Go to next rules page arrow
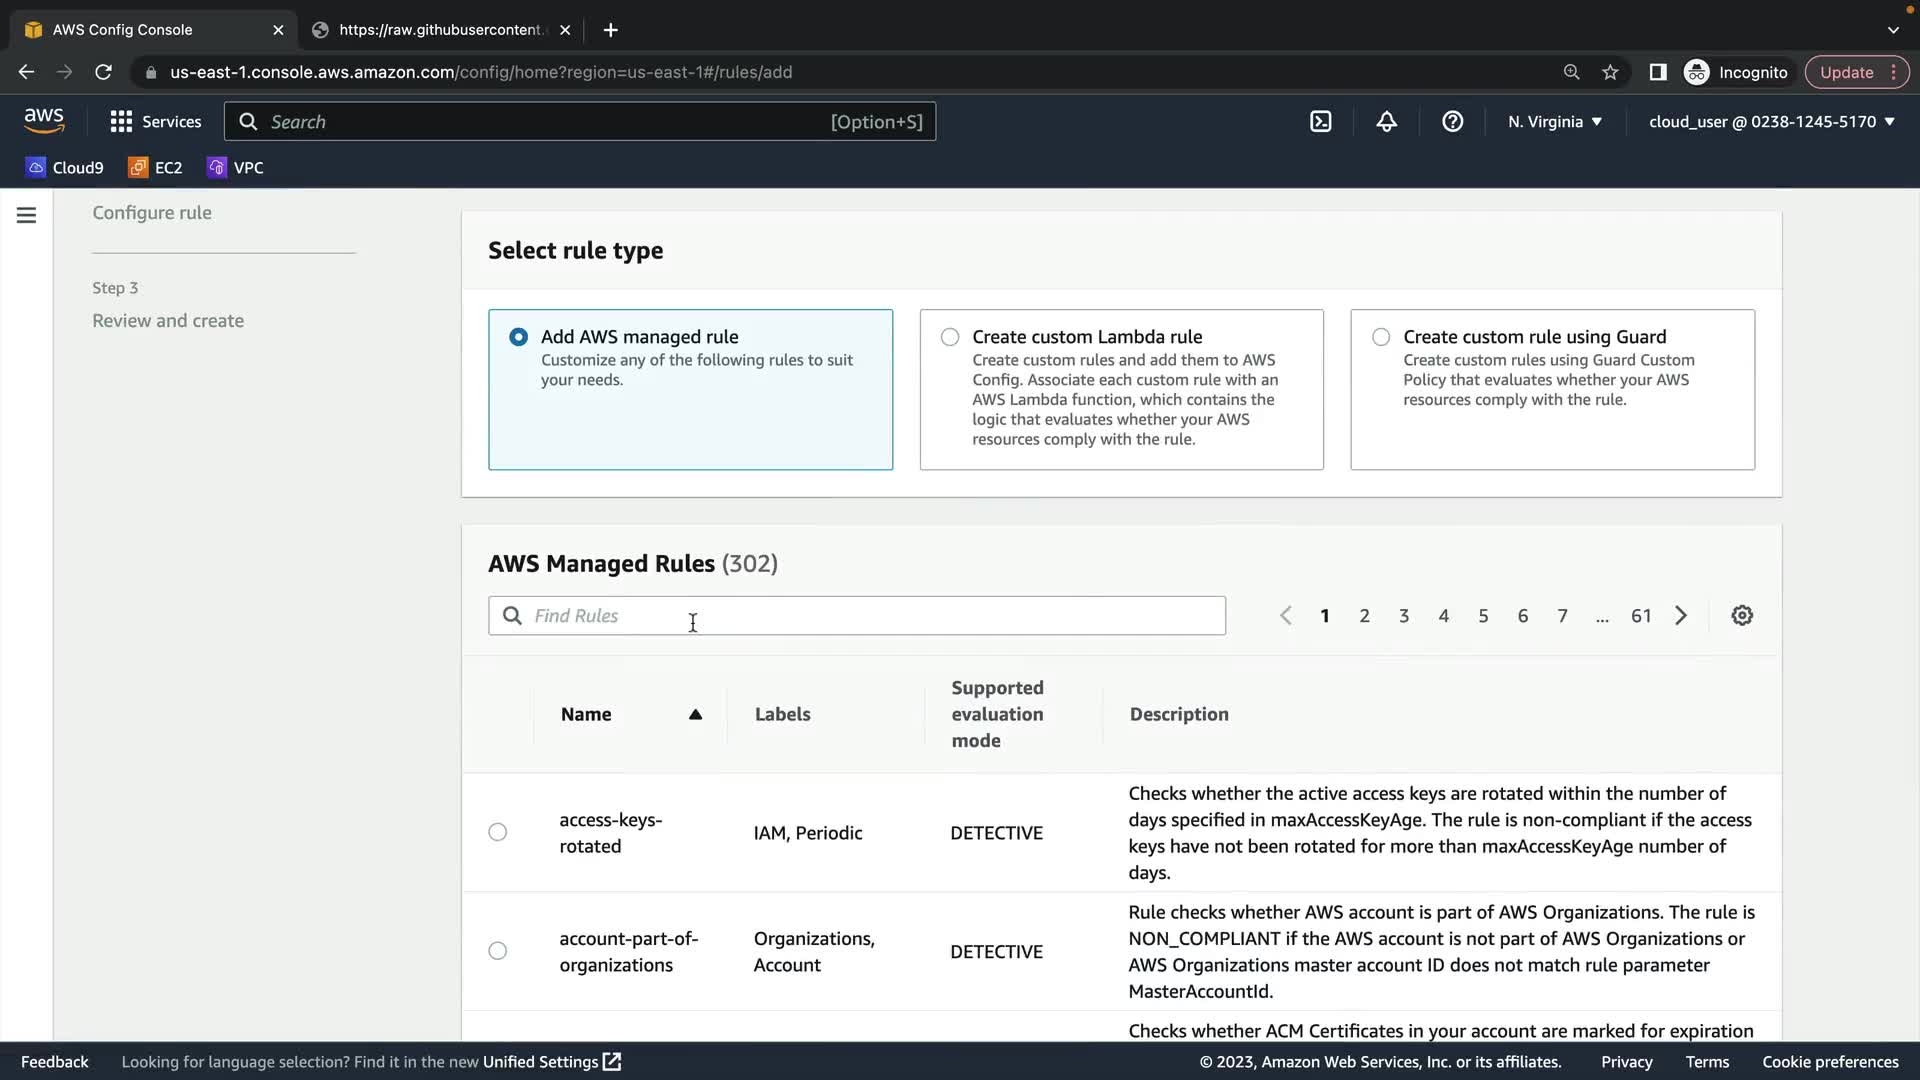Viewport: 1920px width, 1080px height. click(x=1681, y=616)
